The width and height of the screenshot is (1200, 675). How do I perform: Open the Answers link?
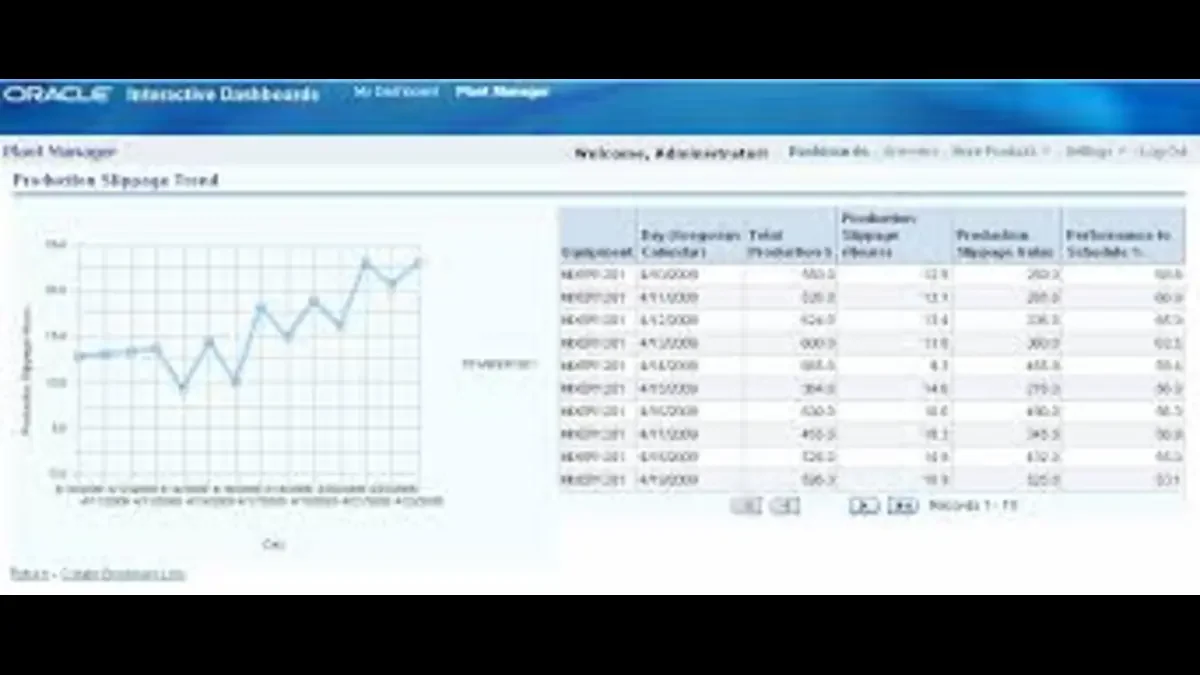[911, 151]
